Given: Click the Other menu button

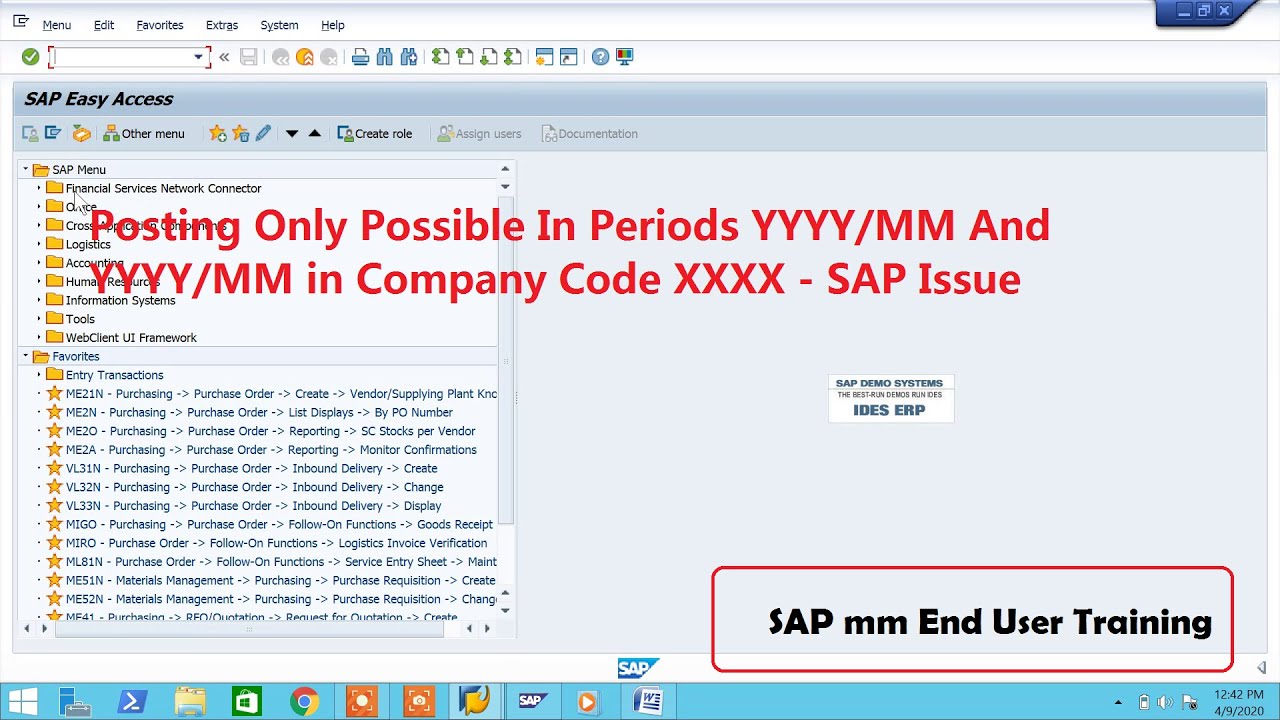Looking at the screenshot, I should coord(144,133).
